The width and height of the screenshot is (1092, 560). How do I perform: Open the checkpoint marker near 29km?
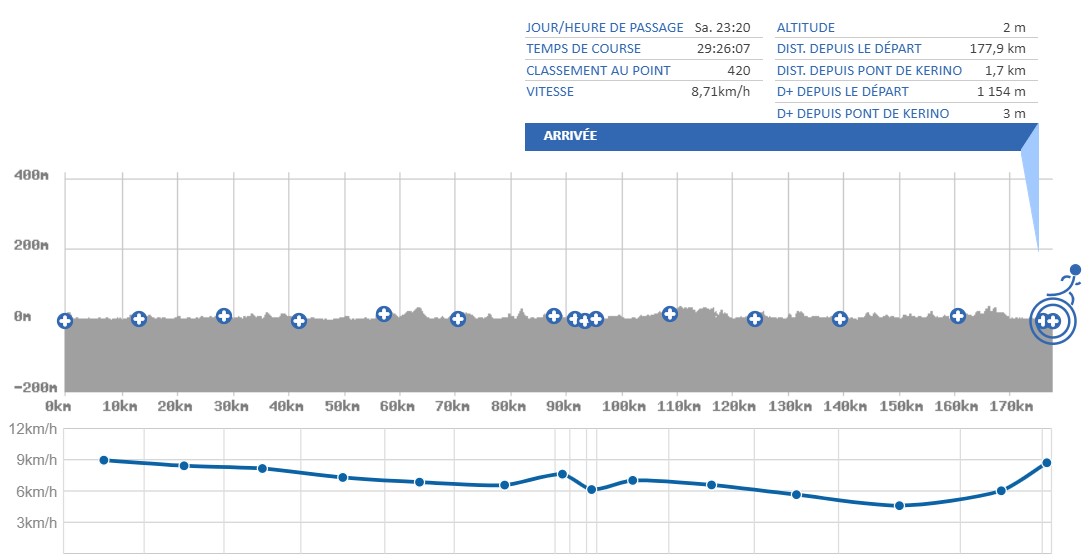(x=224, y=316)
